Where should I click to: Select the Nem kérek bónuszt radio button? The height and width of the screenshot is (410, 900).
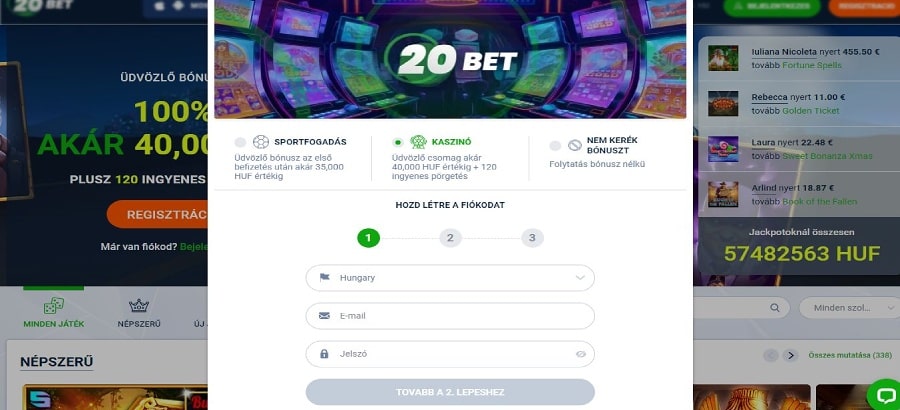(555, 145)
